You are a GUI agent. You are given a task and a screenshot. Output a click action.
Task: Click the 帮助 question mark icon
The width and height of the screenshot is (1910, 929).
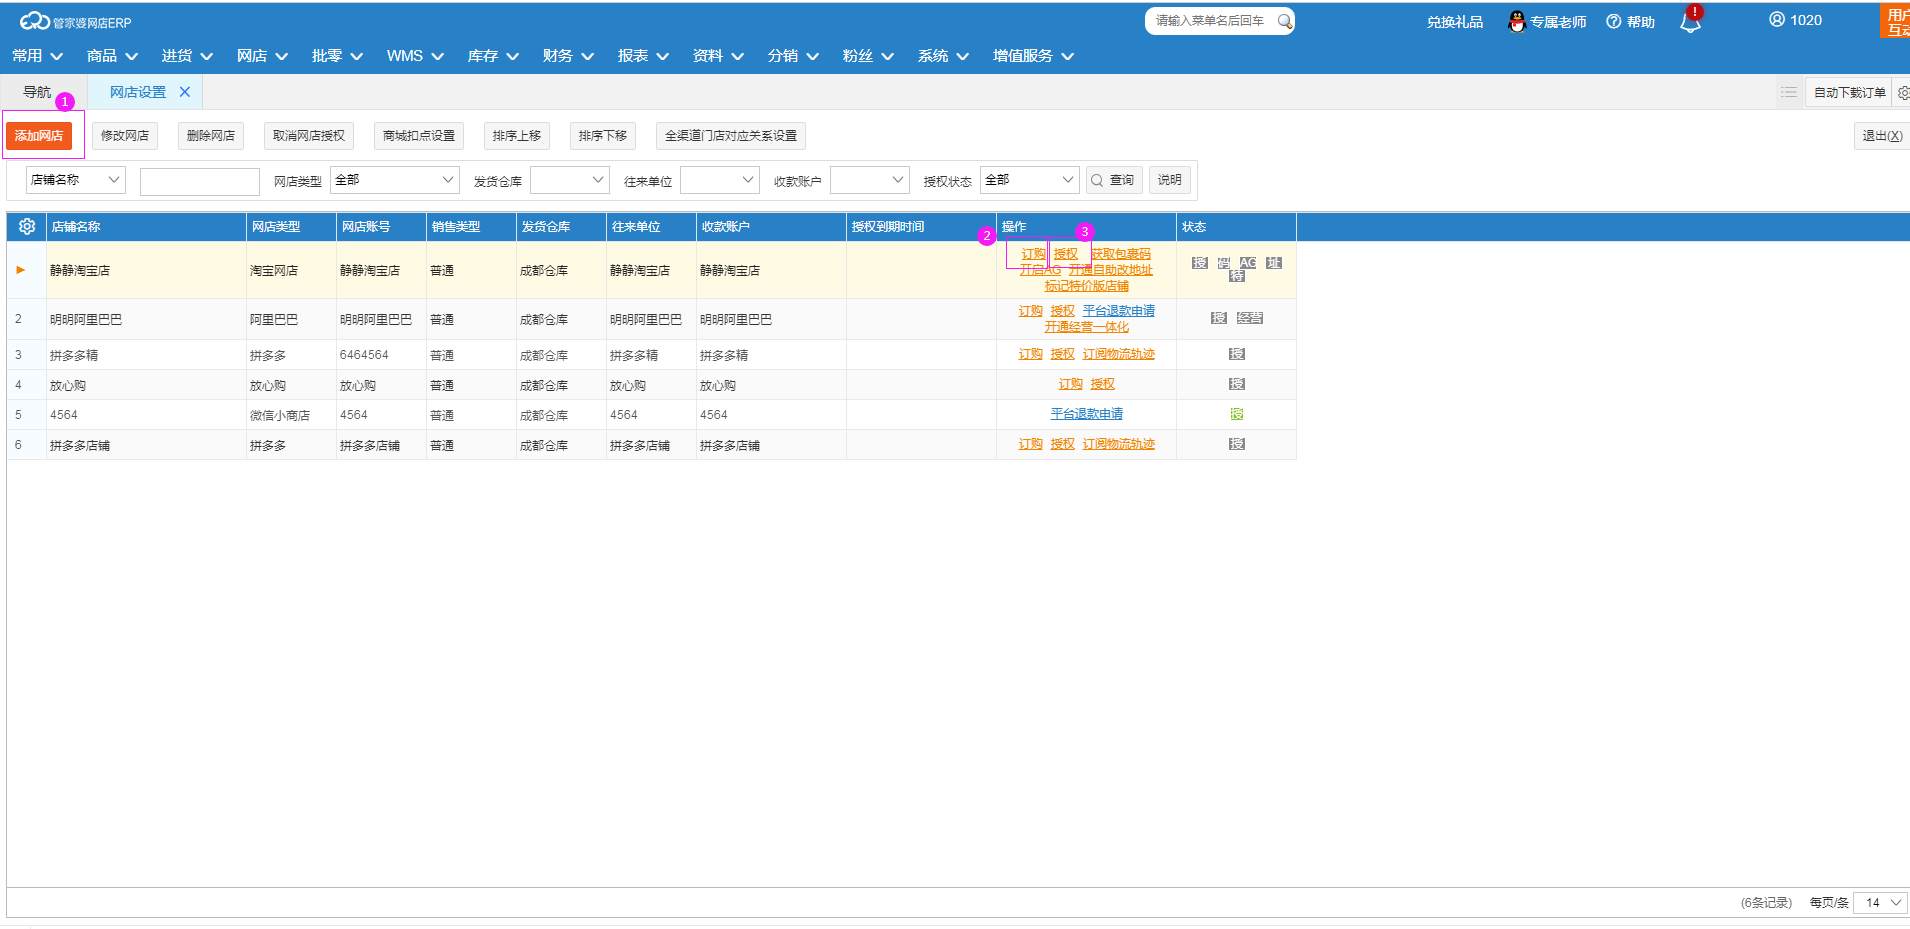[x=1613, y=22]
